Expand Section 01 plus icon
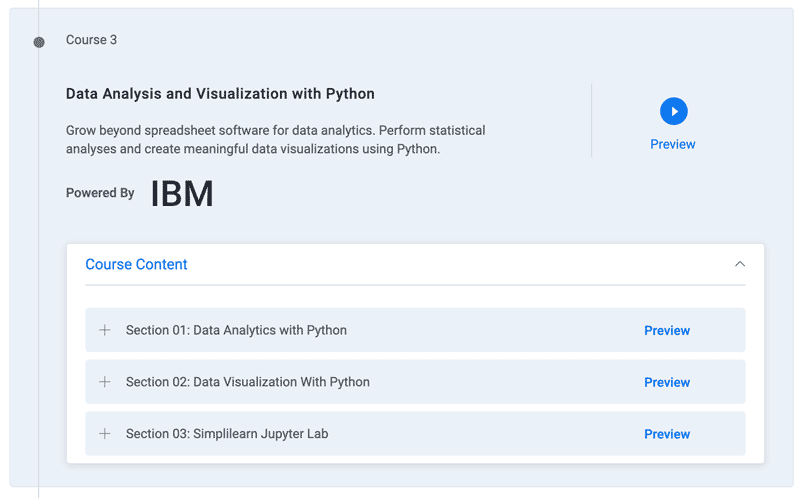 105,330
